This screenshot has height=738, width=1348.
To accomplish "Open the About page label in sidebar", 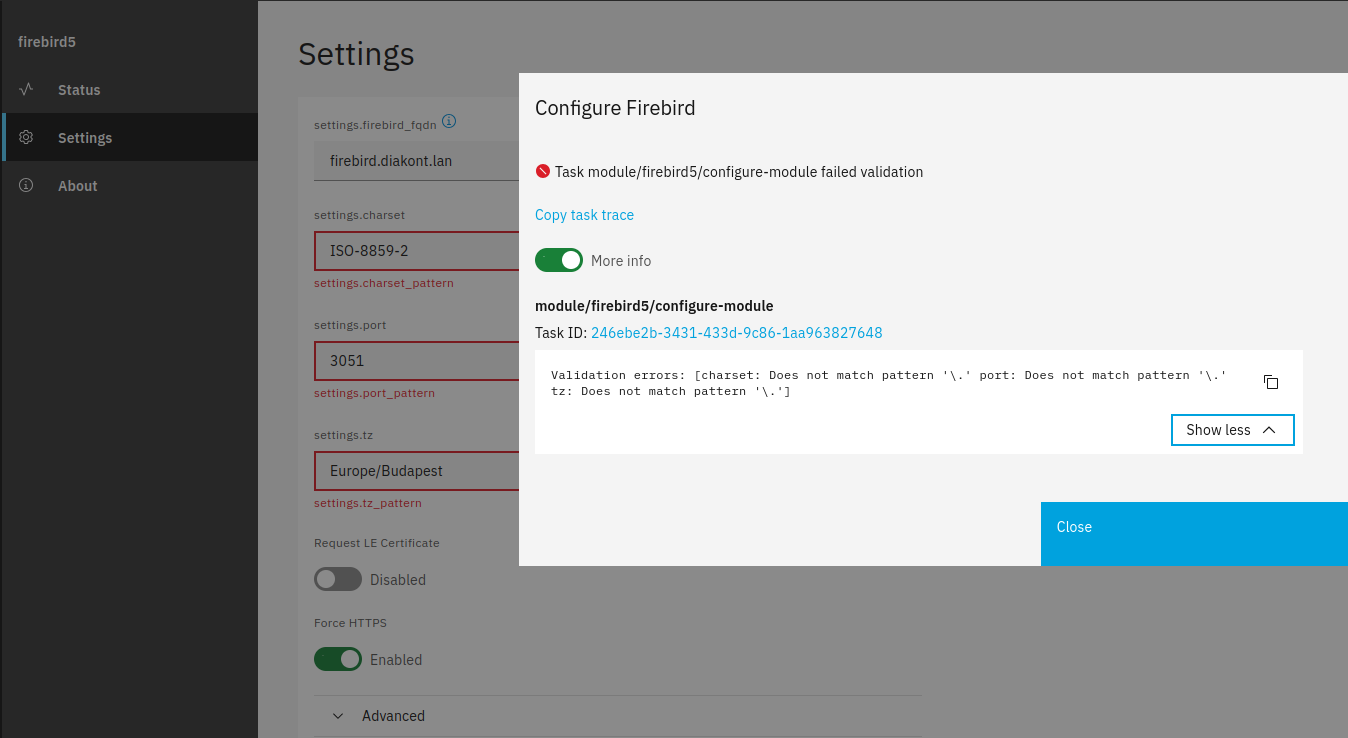I will [x=78, y=186].
